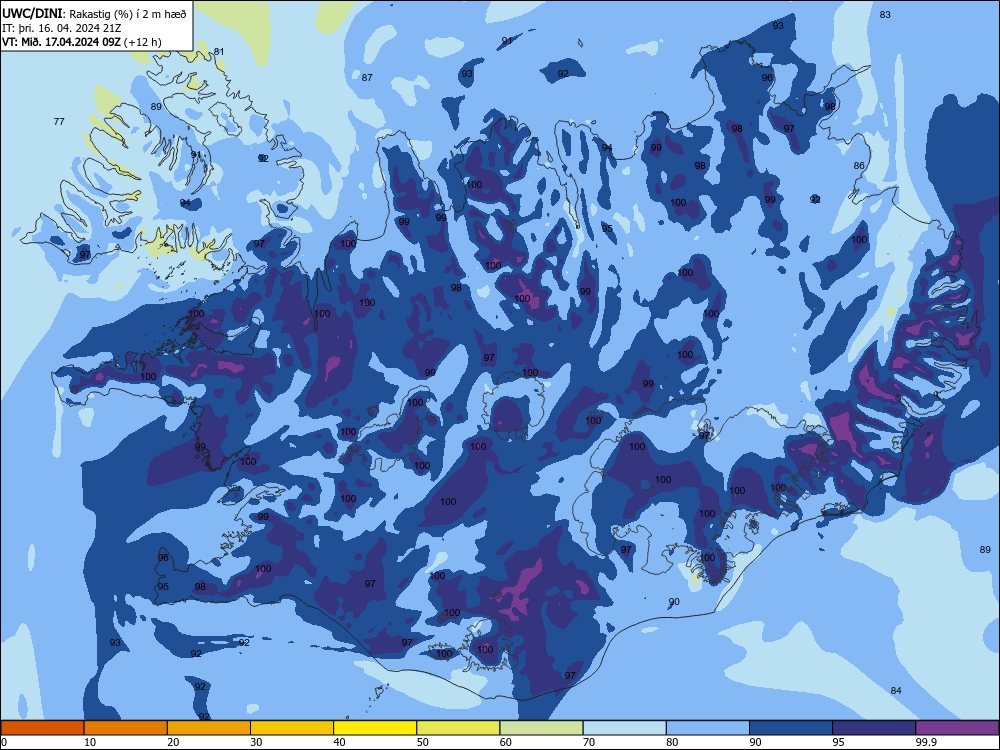Click the 95–99.9 navy legend swatch
This screenshot has width=1000, height=750.
(x=874, y=728)
